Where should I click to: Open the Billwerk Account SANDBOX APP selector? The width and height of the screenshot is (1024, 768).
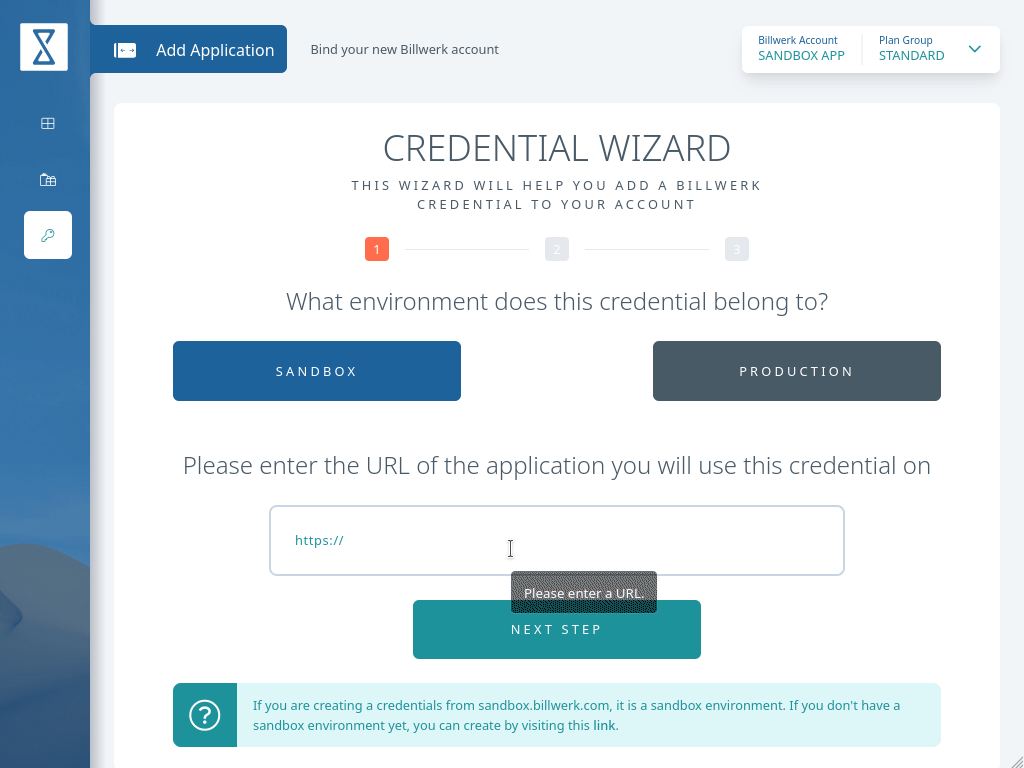[801, 49]
